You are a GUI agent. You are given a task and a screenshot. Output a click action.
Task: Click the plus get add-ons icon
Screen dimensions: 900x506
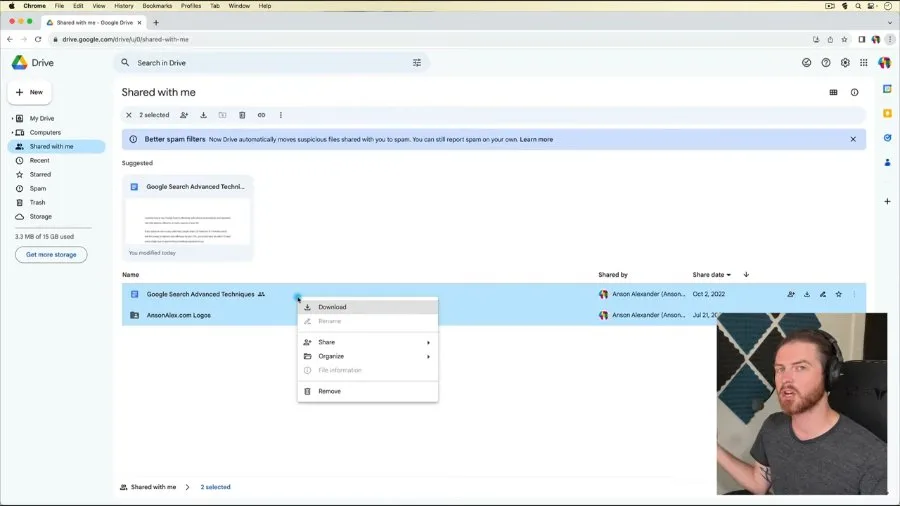click(887, 201)
